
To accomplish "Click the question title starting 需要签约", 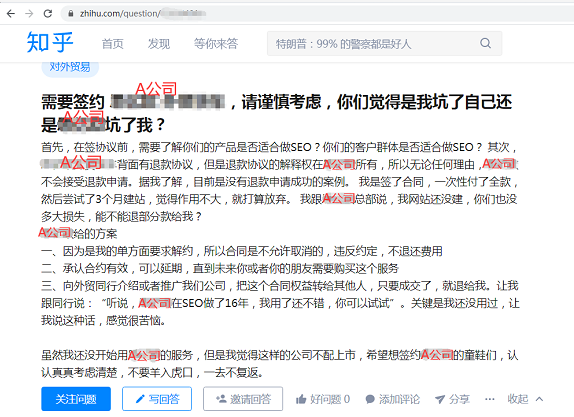I will [276, 113].
